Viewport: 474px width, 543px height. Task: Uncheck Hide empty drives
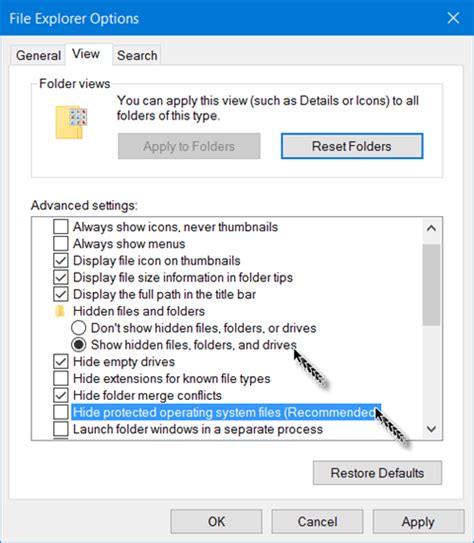pos(61,362)
